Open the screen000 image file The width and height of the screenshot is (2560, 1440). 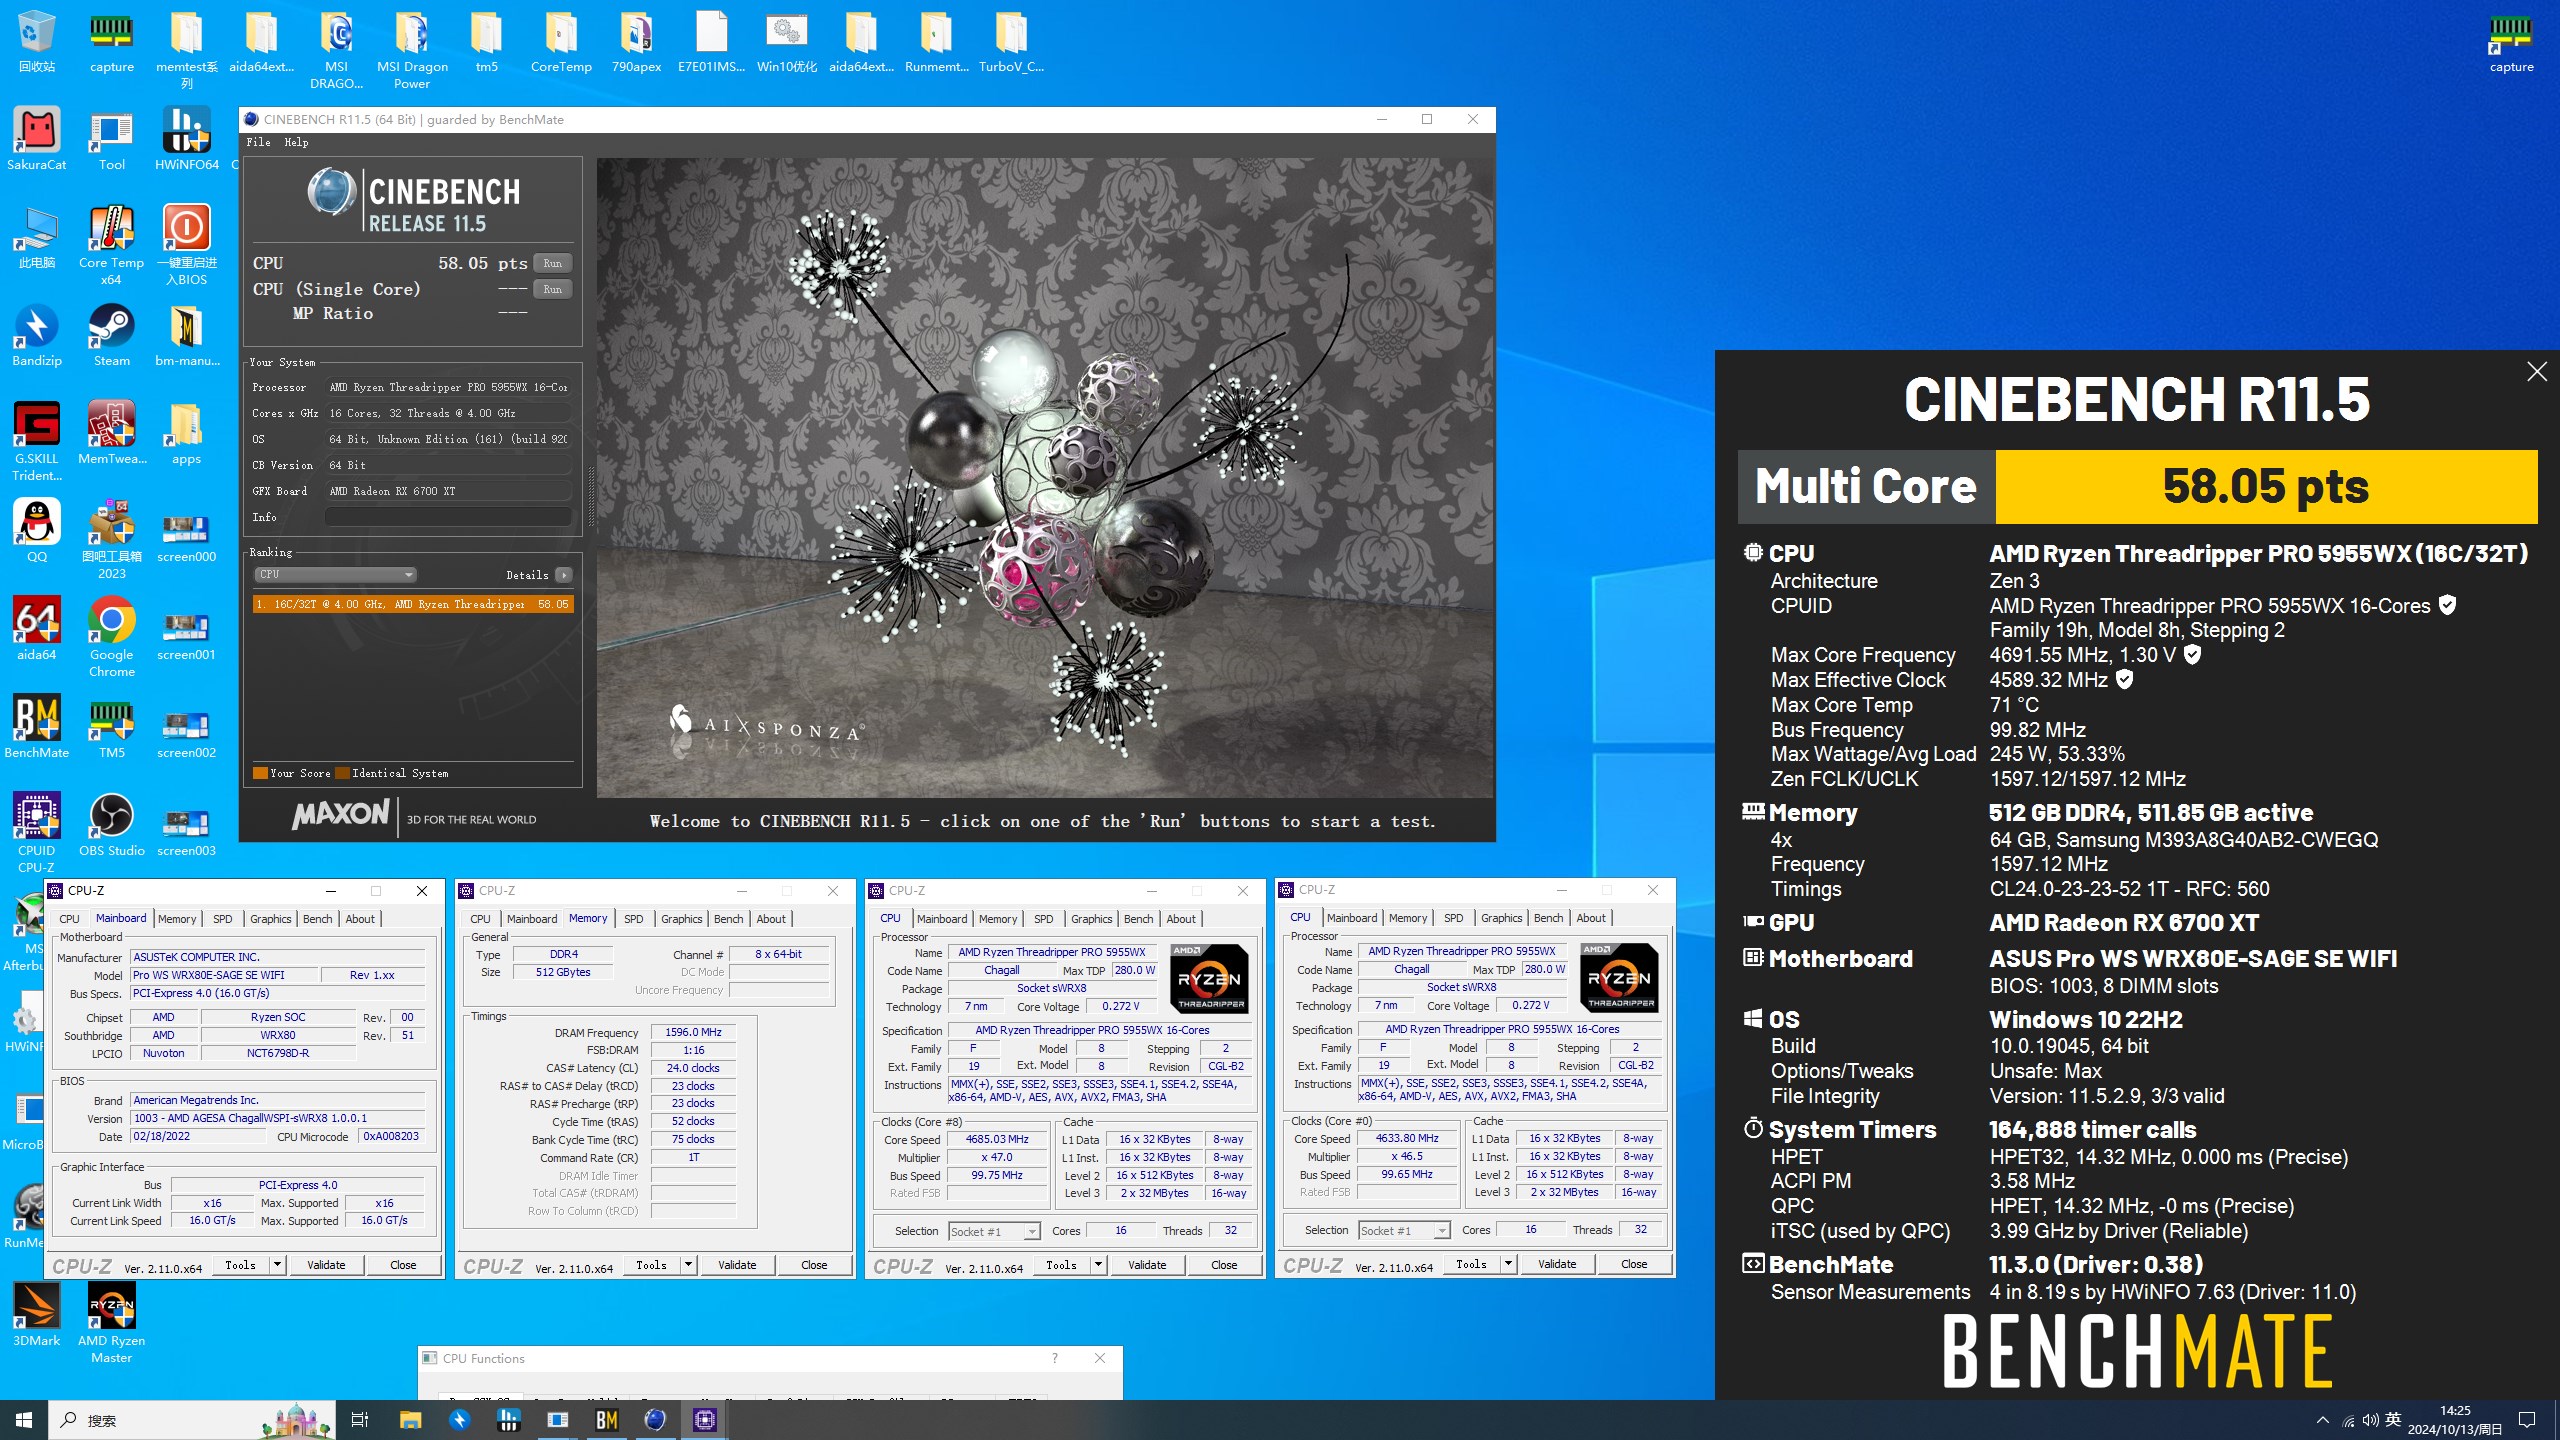coord(186,539)
